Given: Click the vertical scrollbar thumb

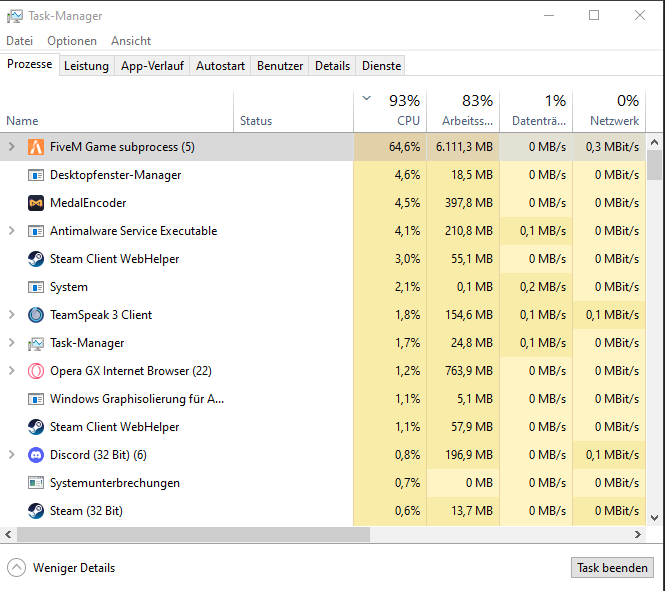Looking at the screenshot, I should pyautogui.click(x=654, y=165).
